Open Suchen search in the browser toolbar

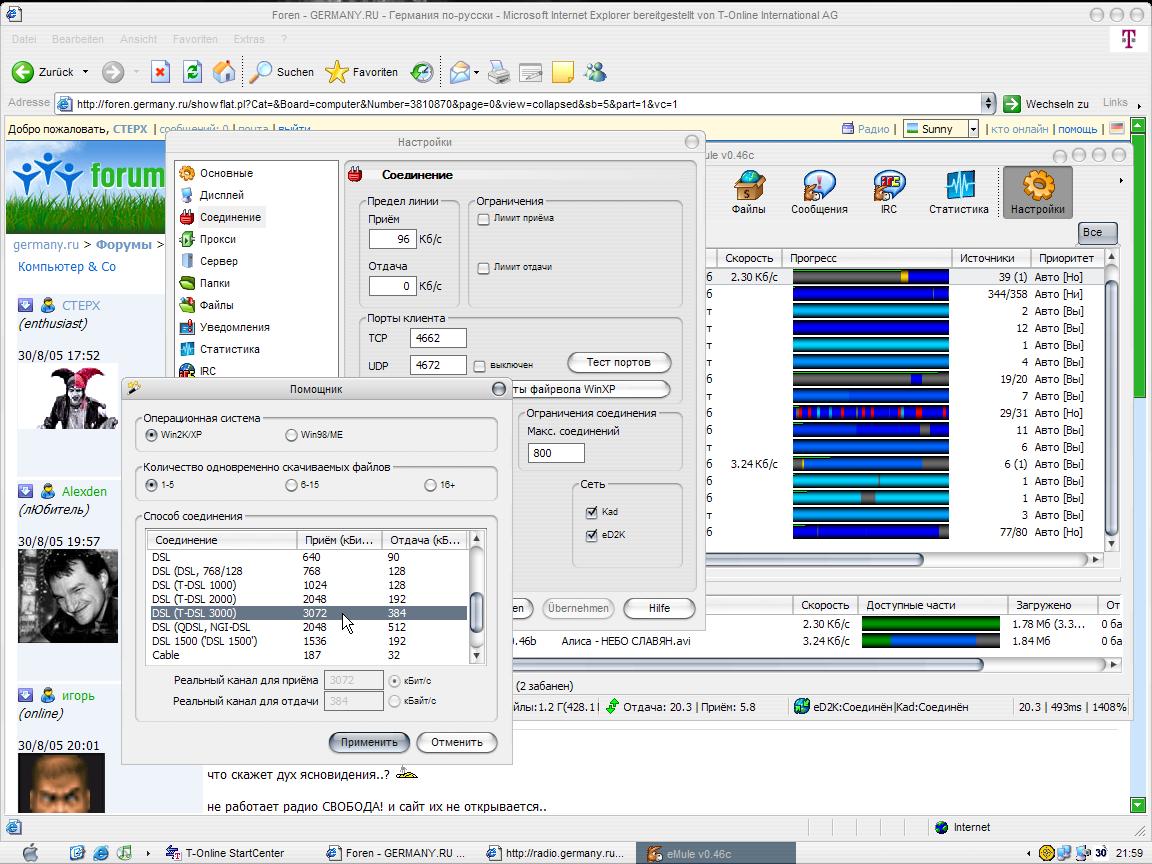pos(282,72)
